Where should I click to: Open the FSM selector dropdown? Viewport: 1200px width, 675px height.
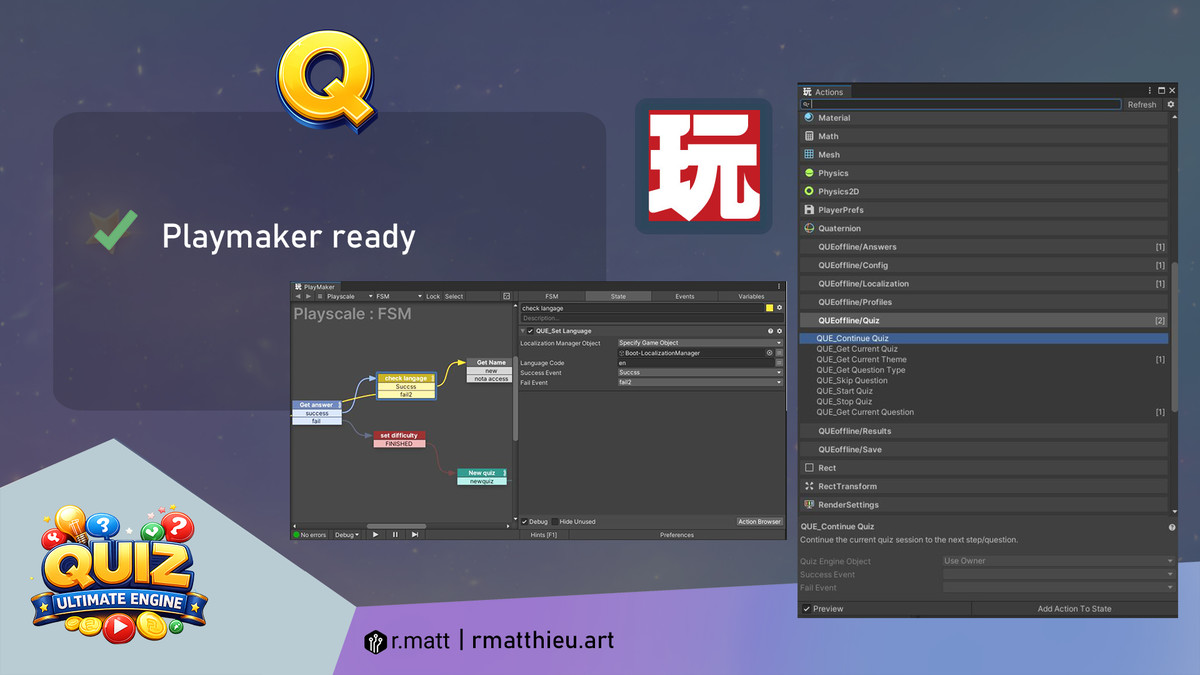click(x=399, y=296)
